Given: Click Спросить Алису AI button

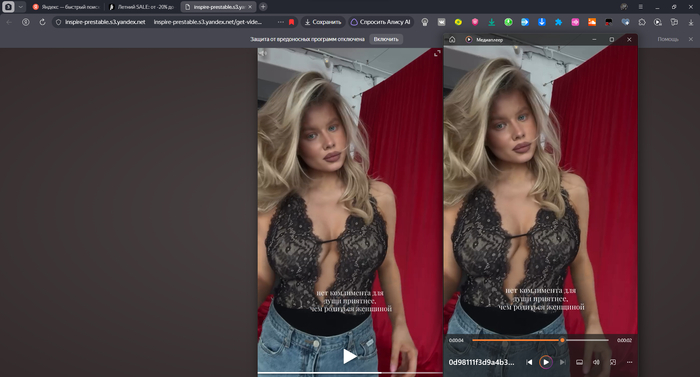Looking at the screenshot, I should coord(380,22).
